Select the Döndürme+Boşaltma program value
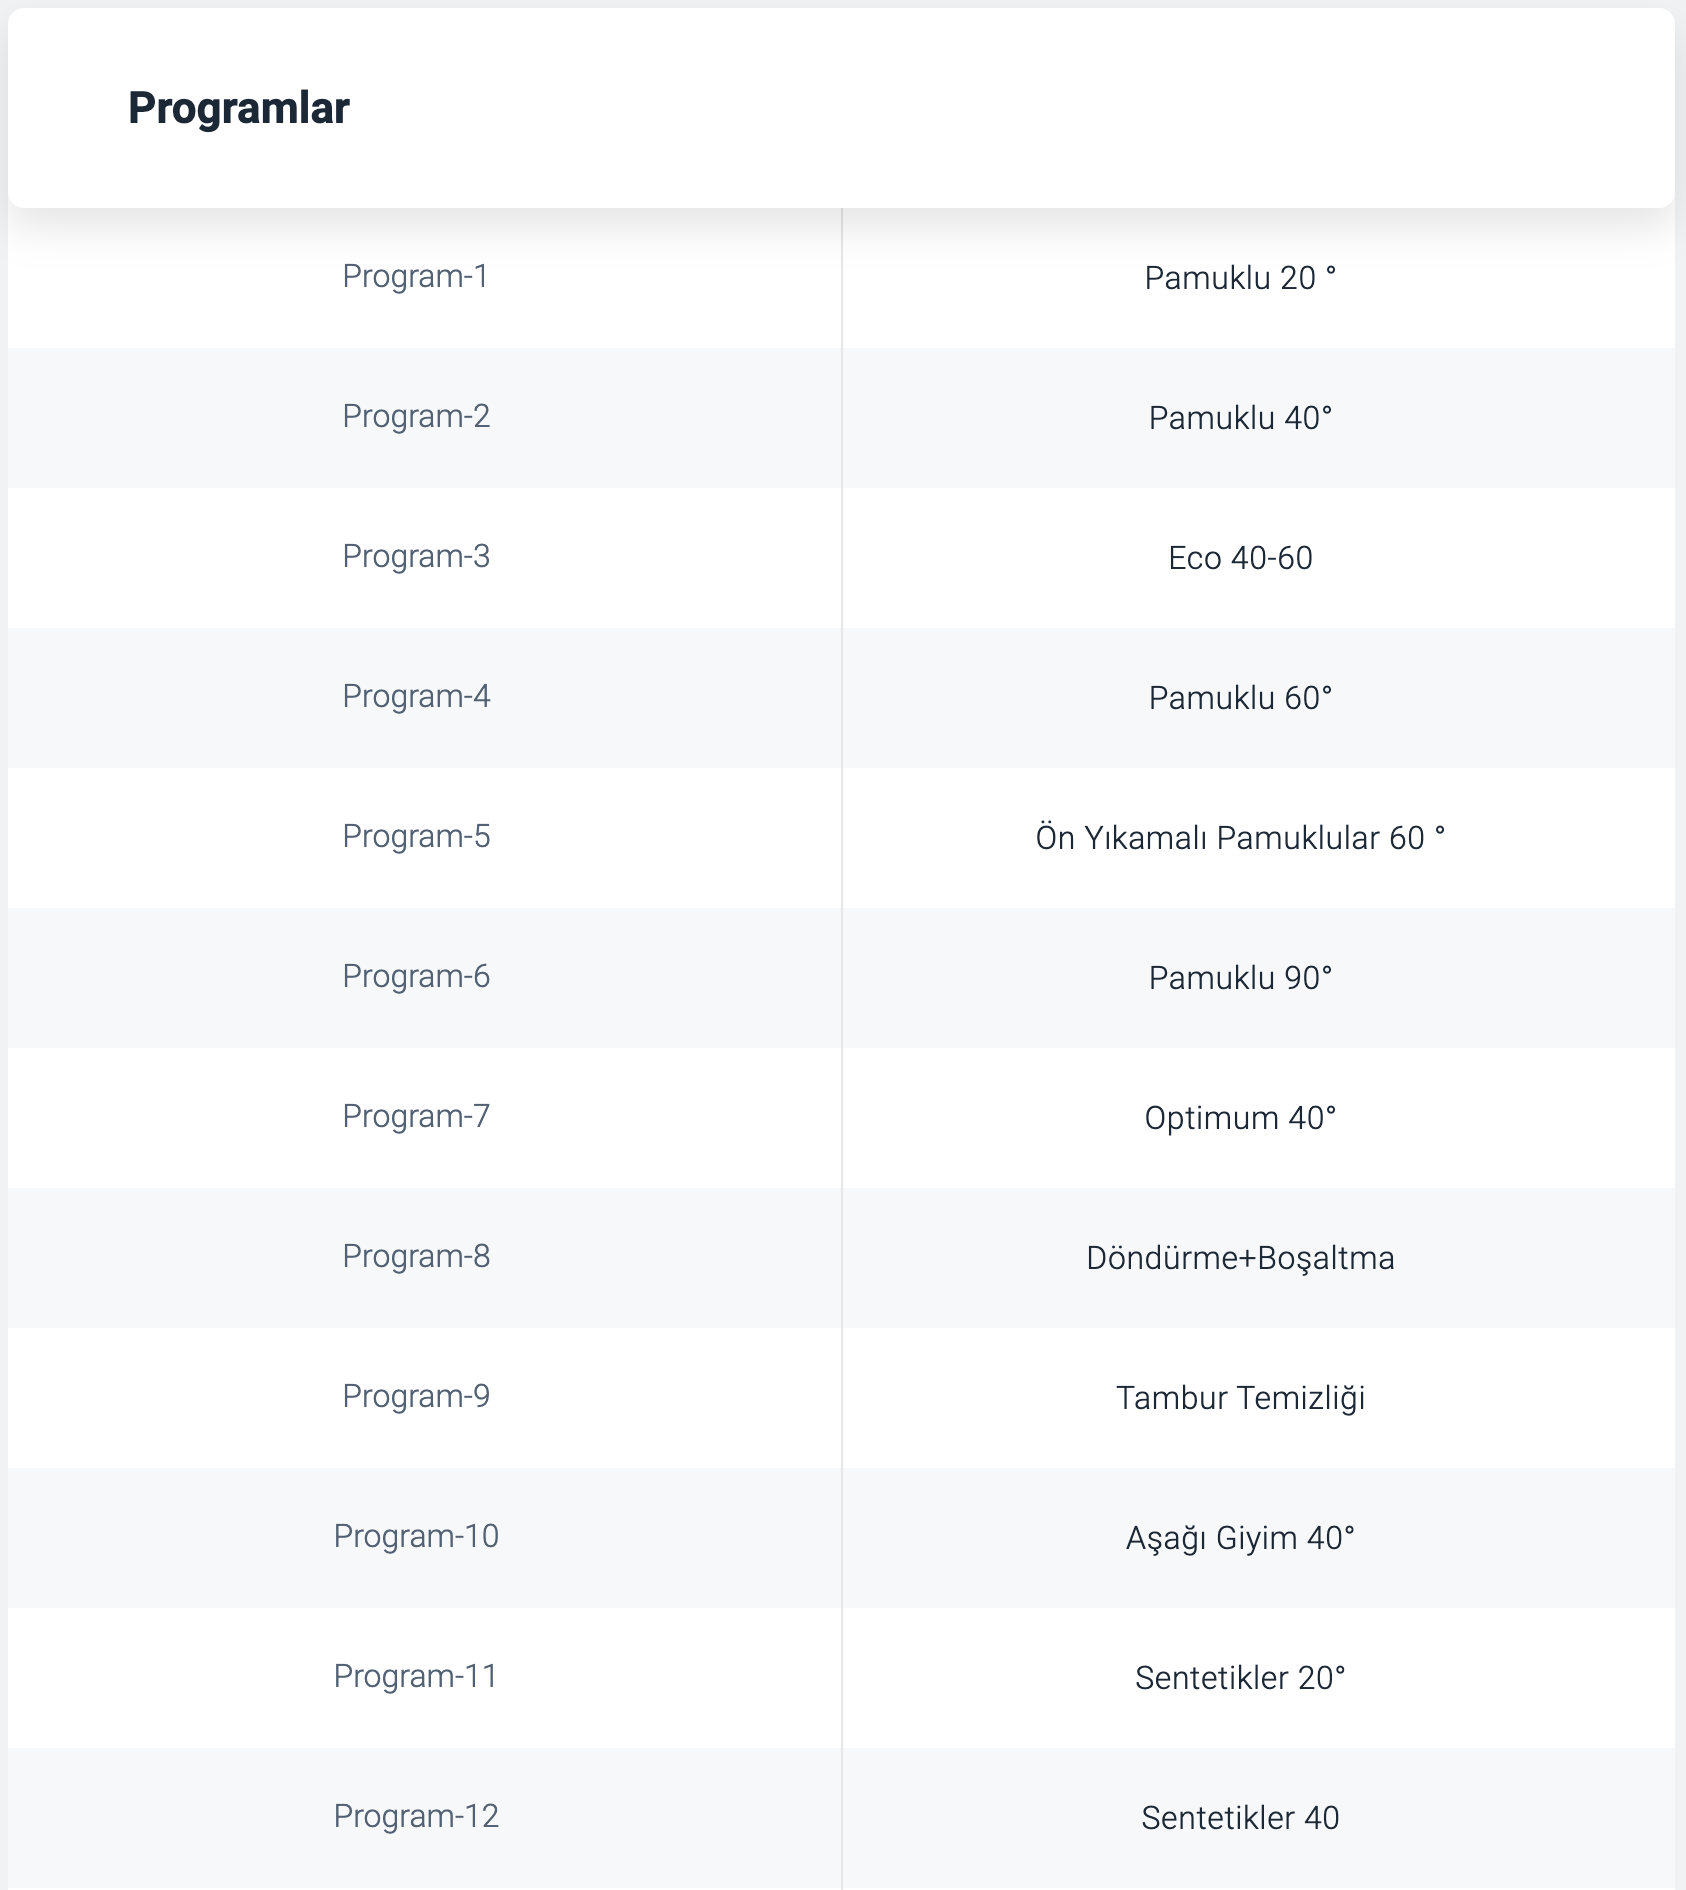 [1240, 1258]
